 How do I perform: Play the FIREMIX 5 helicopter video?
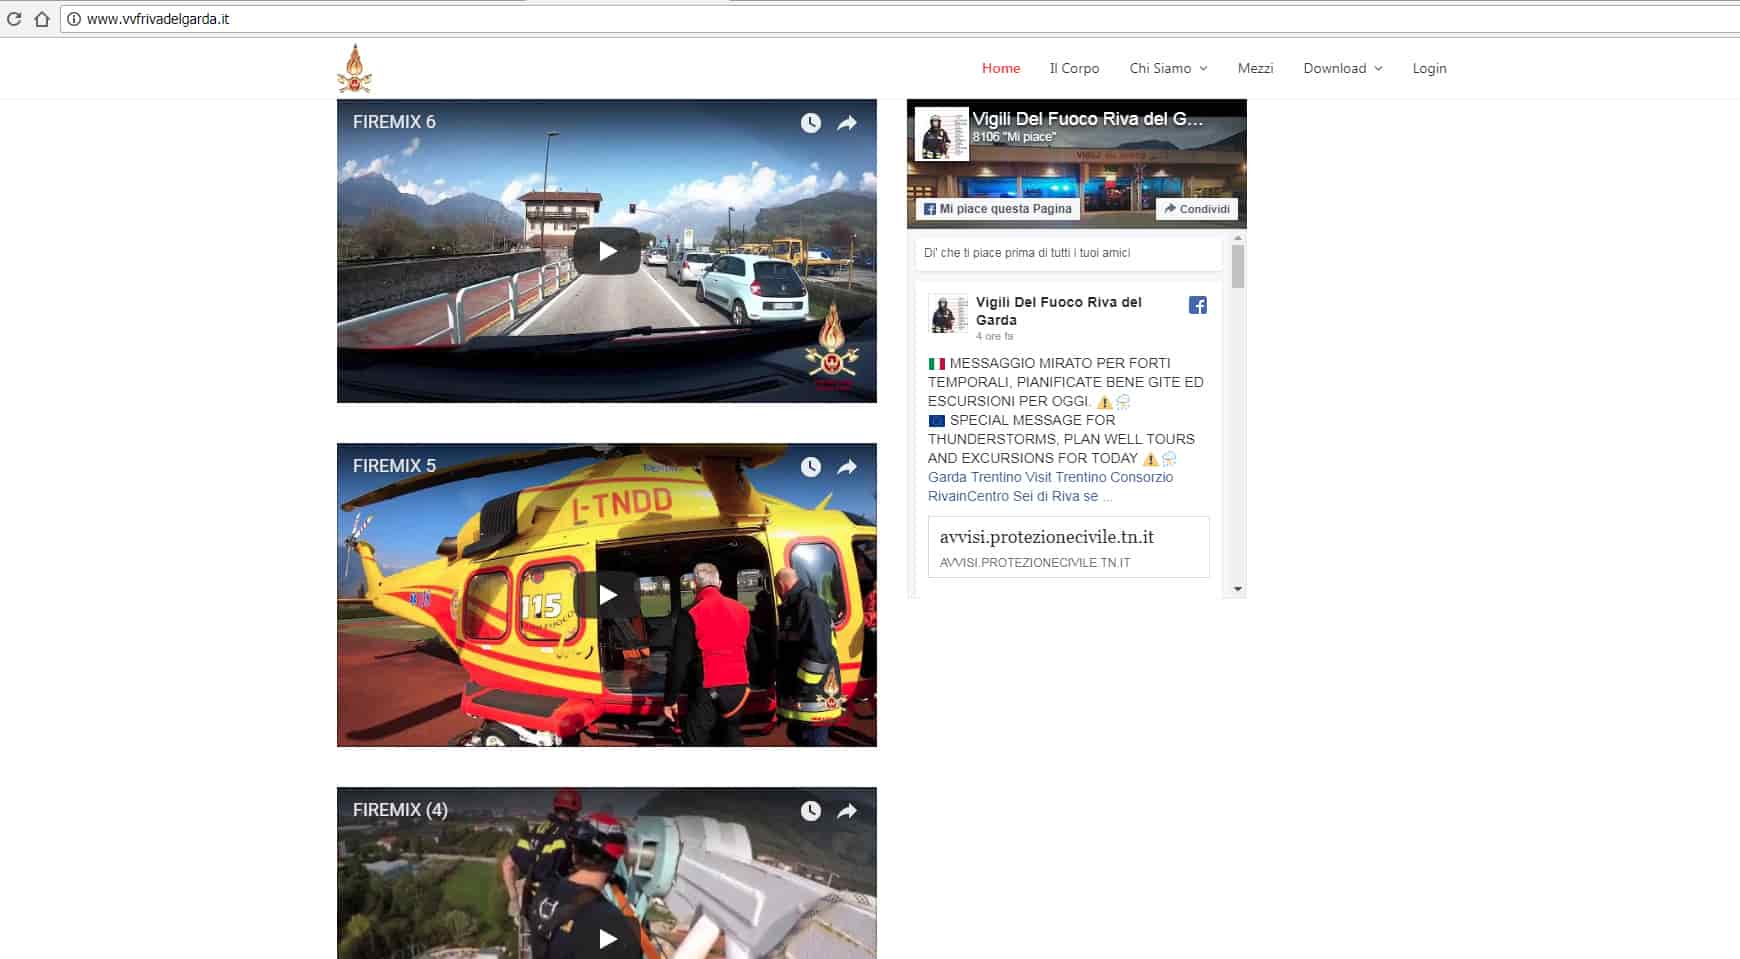point(607,595)
